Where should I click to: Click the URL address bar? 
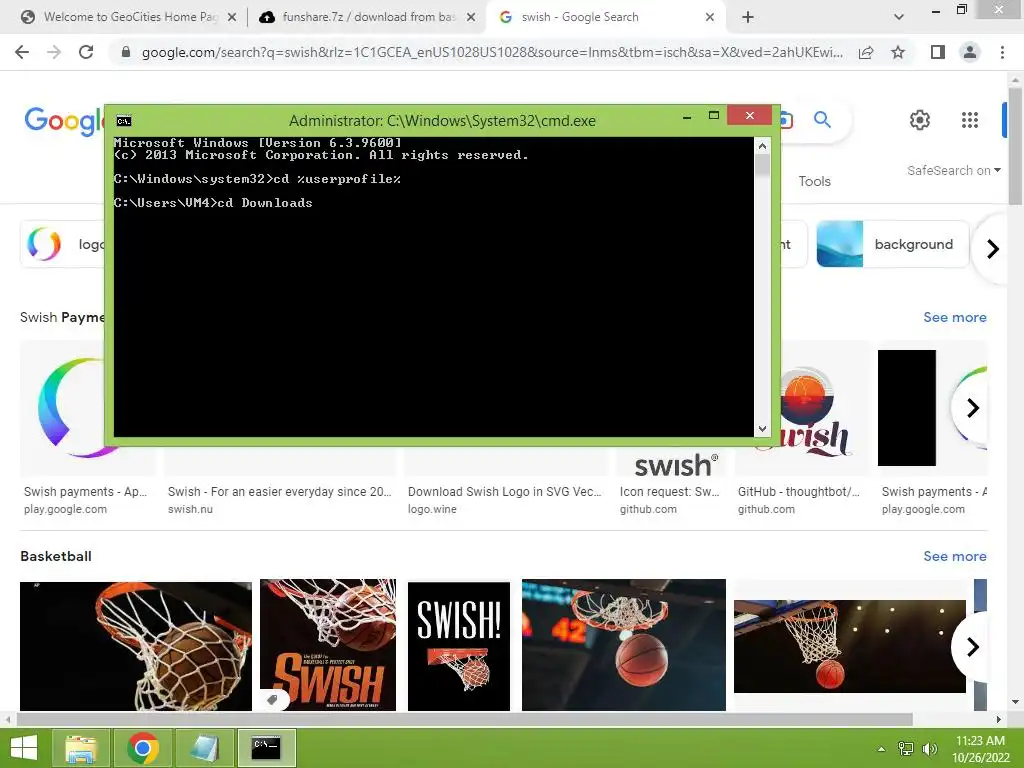coord(492,52)
